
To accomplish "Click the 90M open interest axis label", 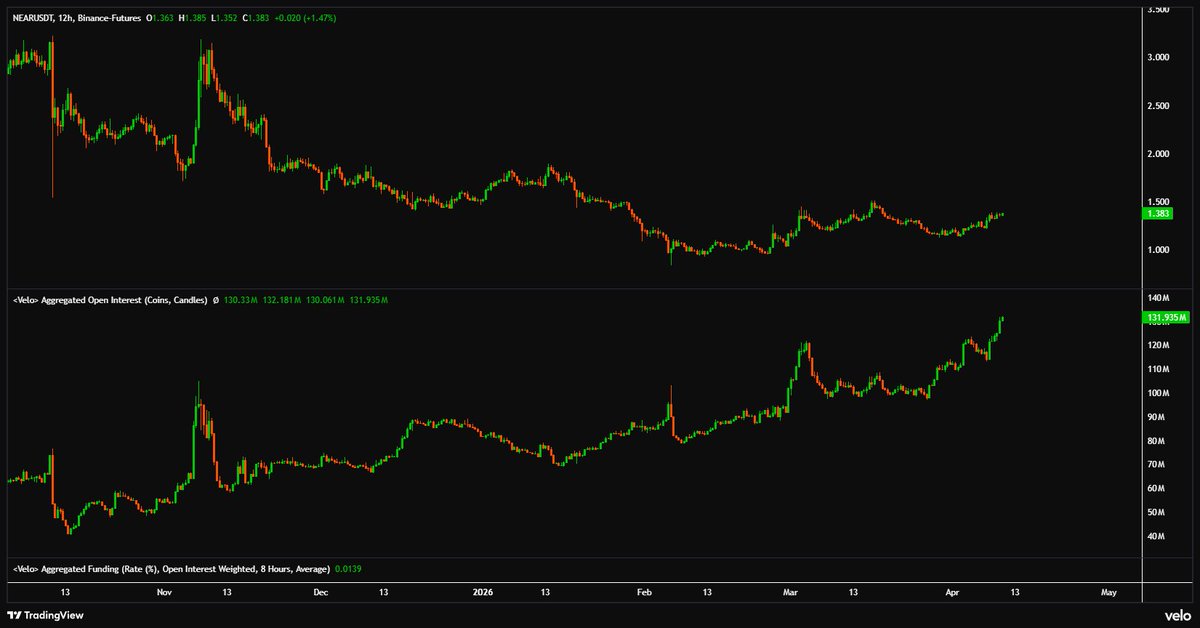I will coord(1156,417).
